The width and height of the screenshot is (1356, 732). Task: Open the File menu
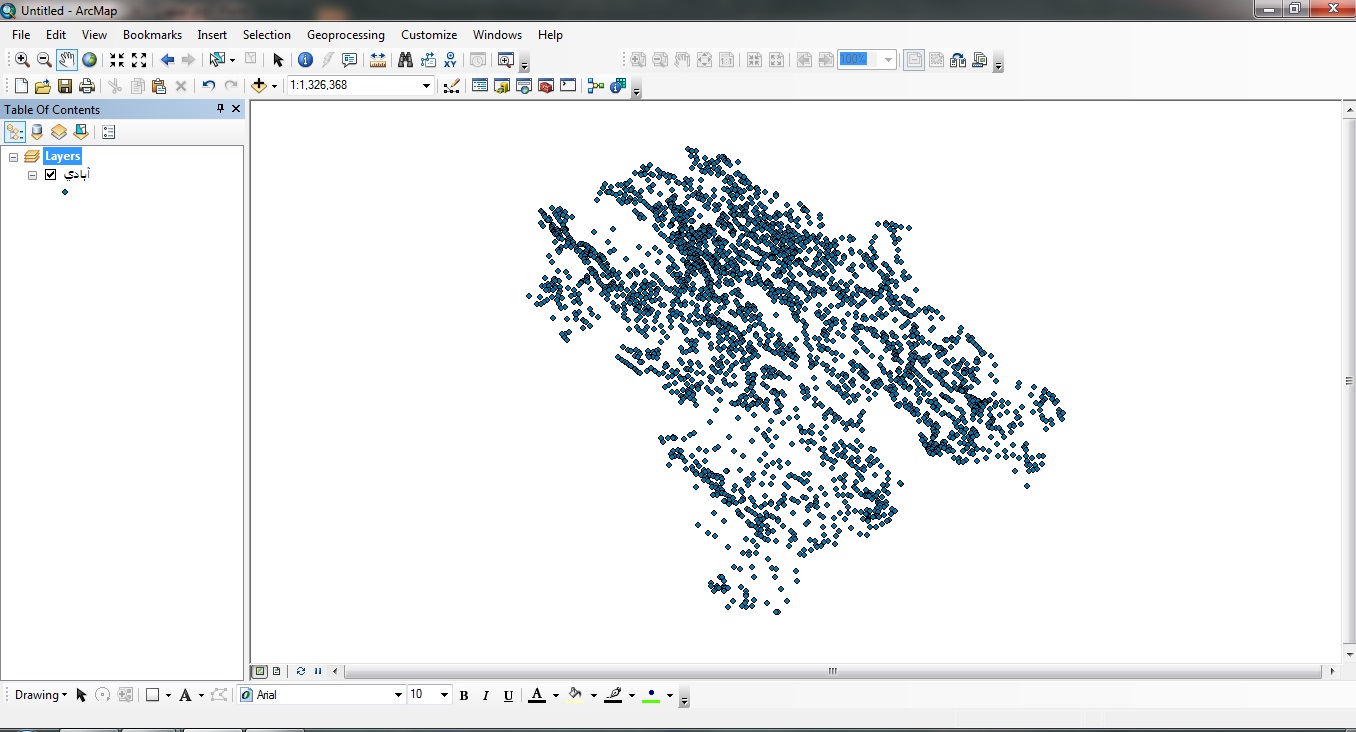(x=21, y=35)
